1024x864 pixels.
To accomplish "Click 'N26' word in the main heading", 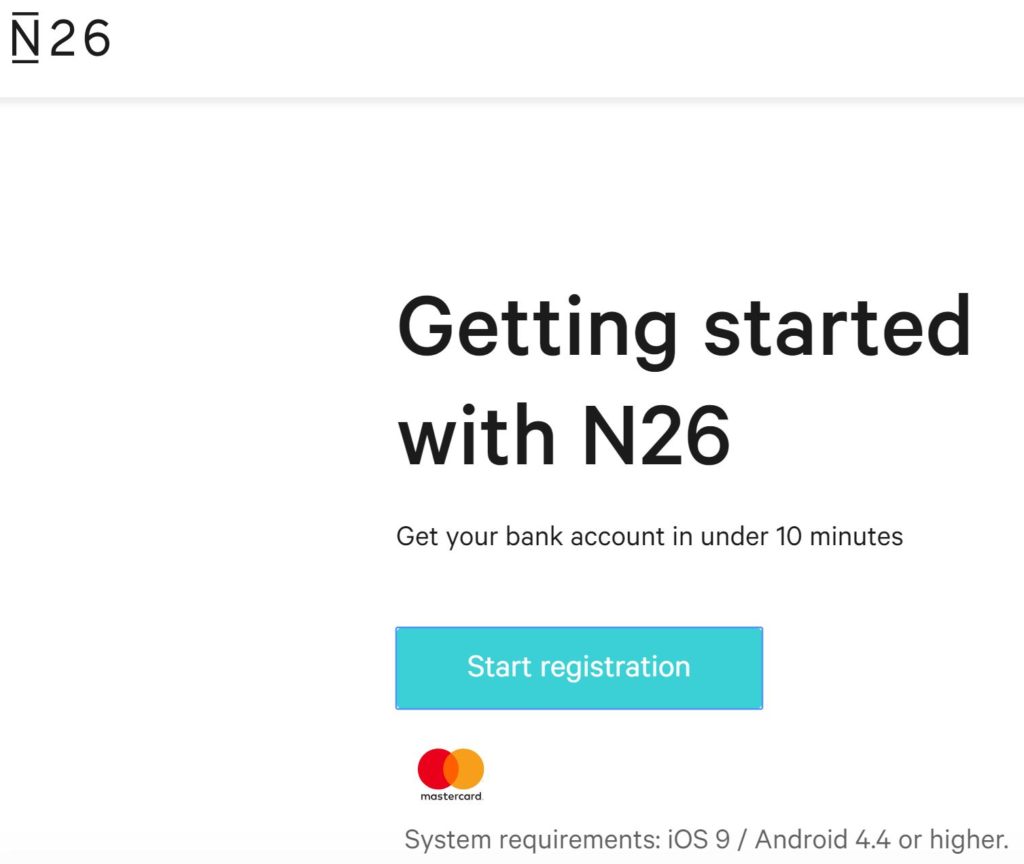I will 656,434.
